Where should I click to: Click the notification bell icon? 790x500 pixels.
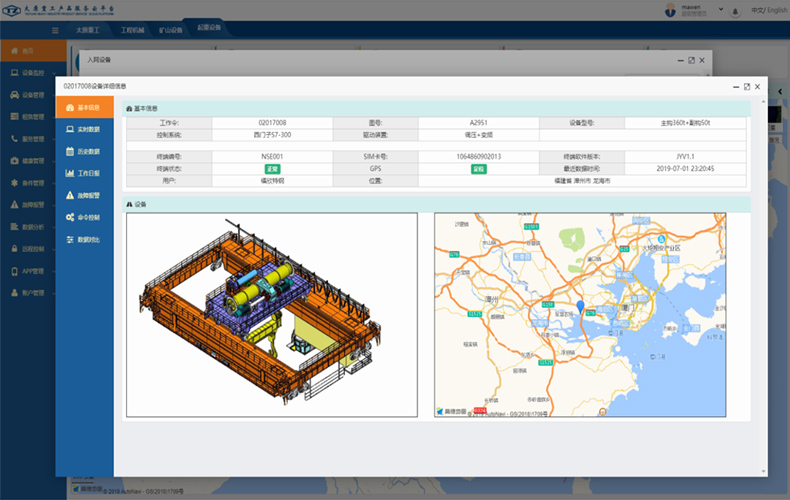click(736, 11)
